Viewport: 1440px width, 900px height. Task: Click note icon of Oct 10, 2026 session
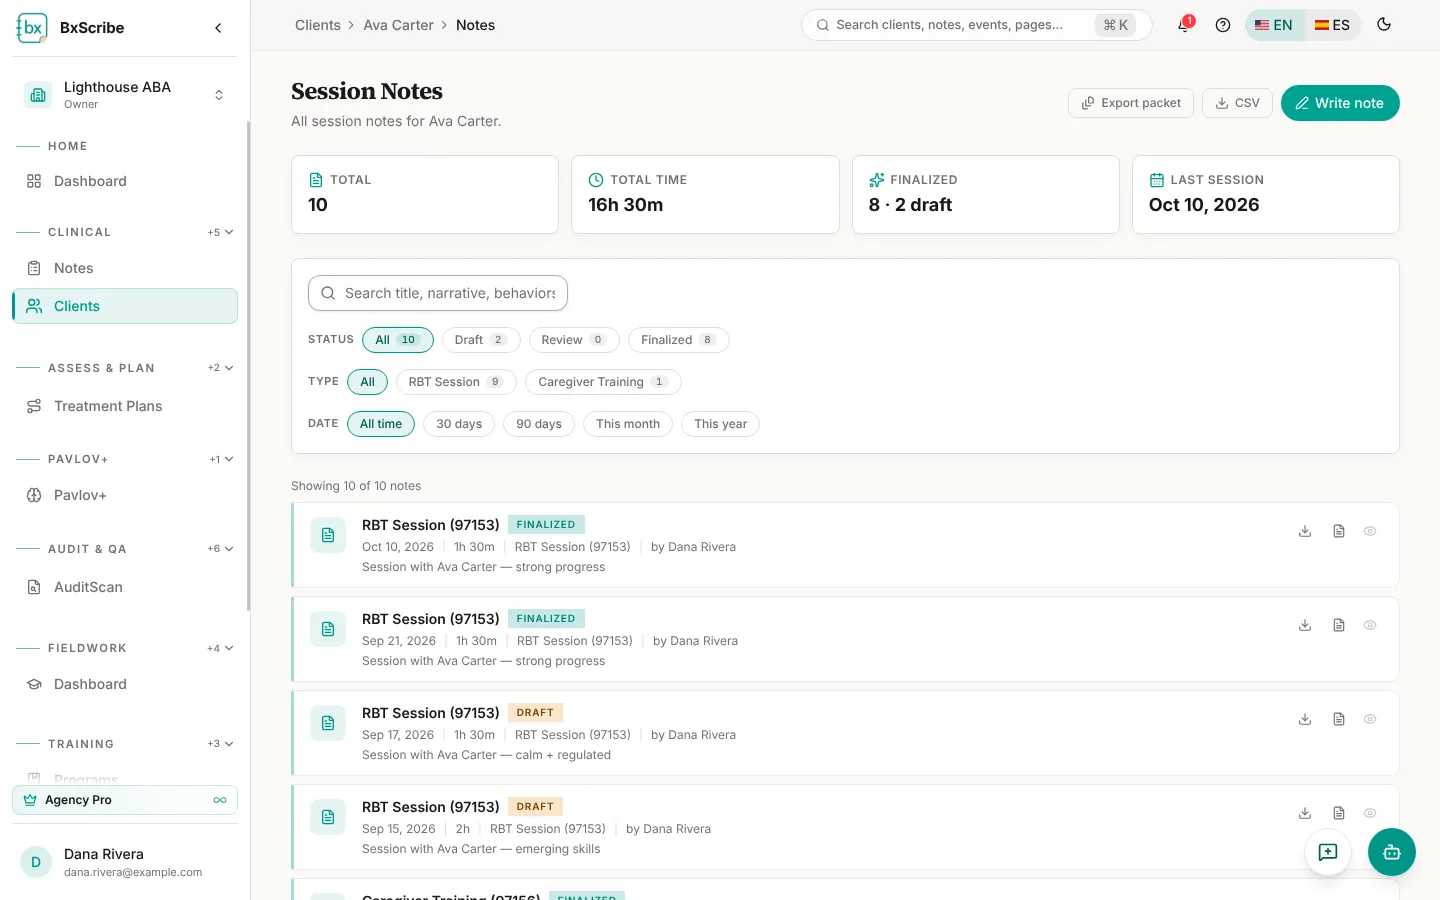click(x=328, y=536)
